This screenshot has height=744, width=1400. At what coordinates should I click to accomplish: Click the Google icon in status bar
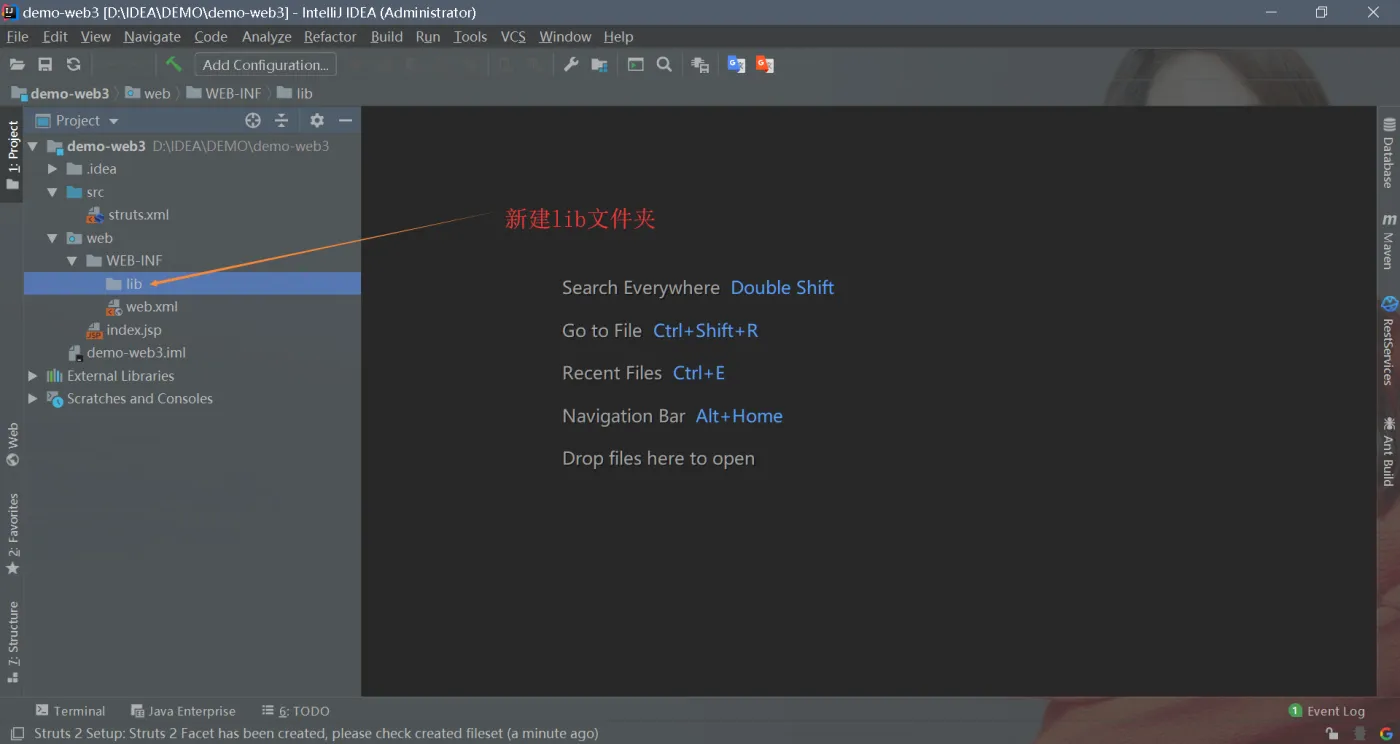click(x=1386, y=733)
